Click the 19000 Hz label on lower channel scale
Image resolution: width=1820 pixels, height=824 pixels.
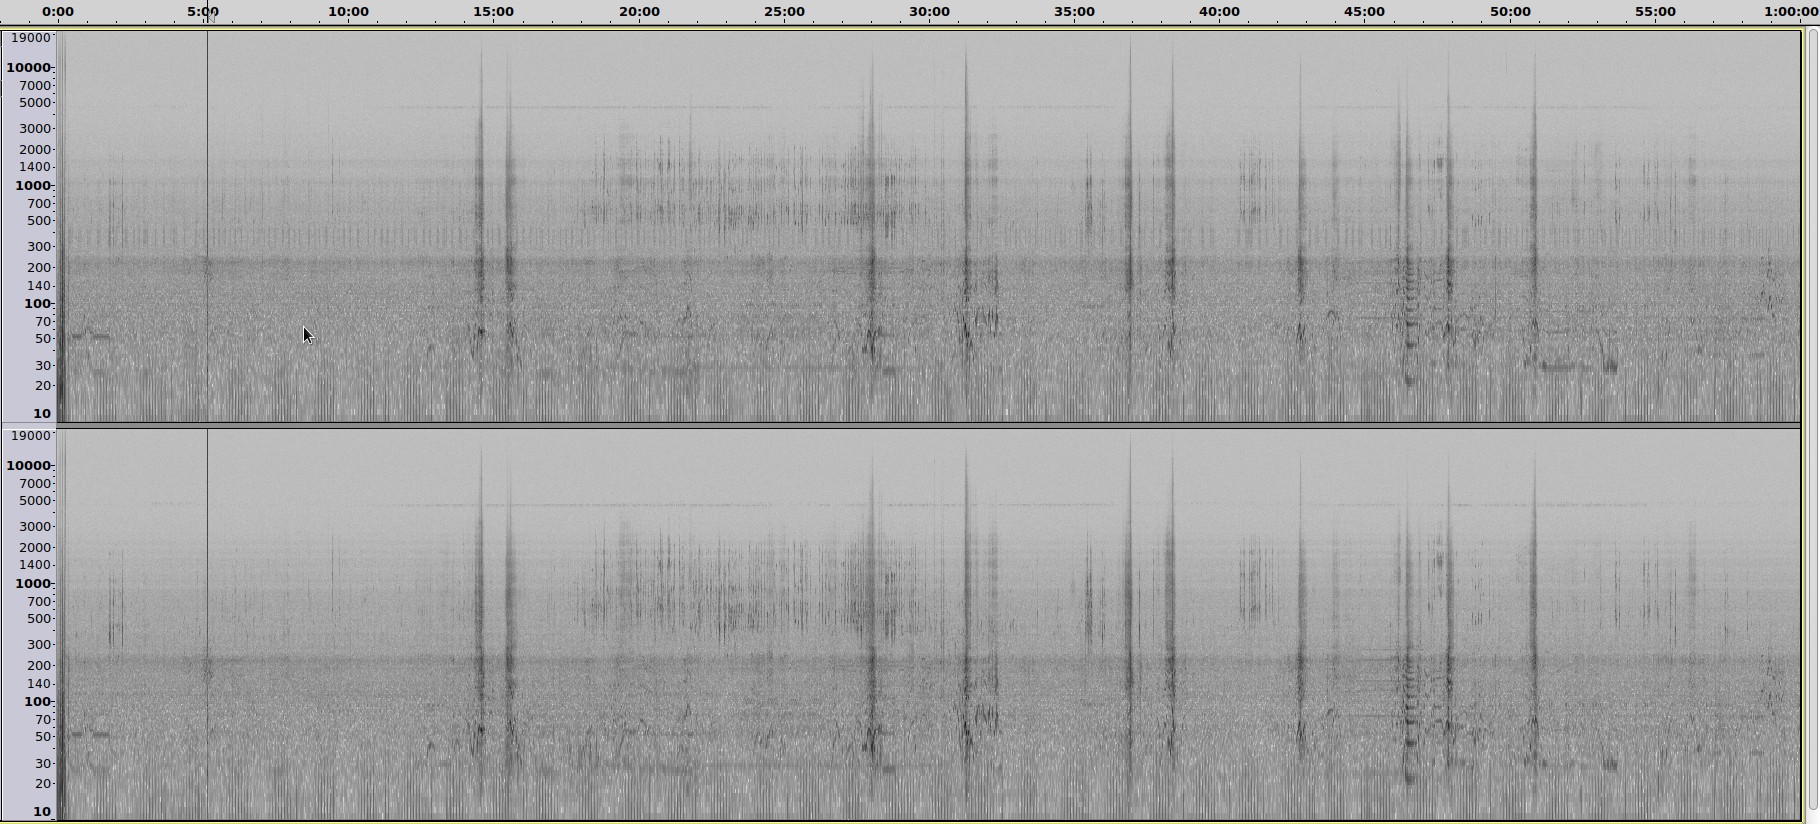[x=30, y=435]
